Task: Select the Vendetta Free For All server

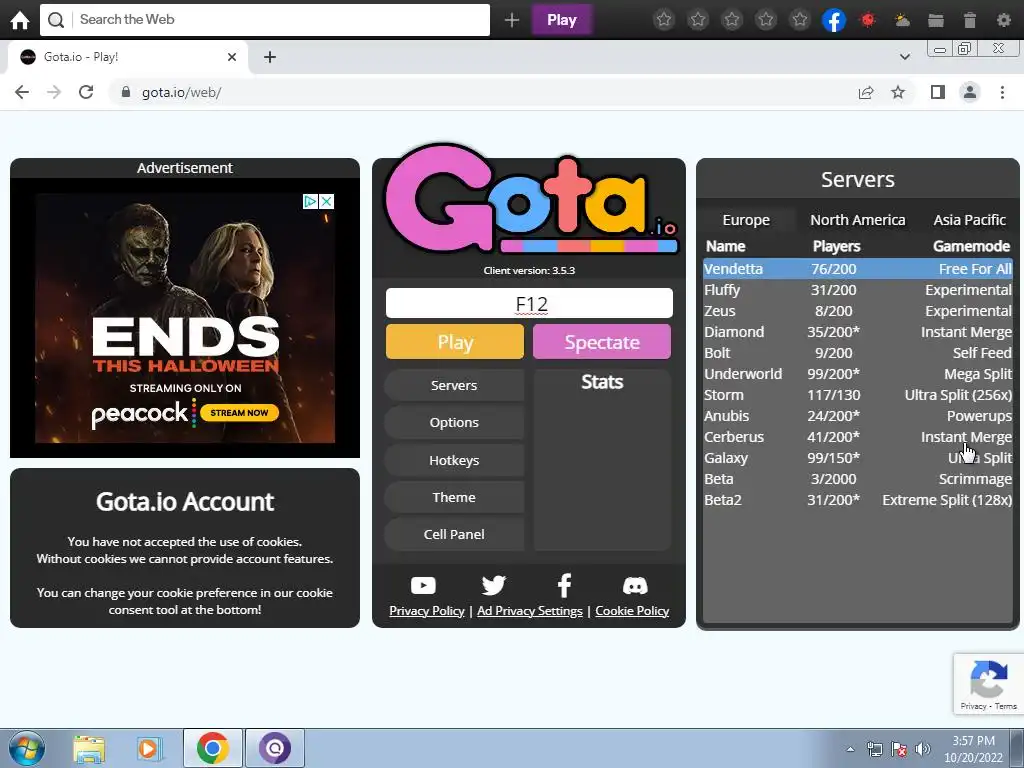Action: tap(857, 269)
